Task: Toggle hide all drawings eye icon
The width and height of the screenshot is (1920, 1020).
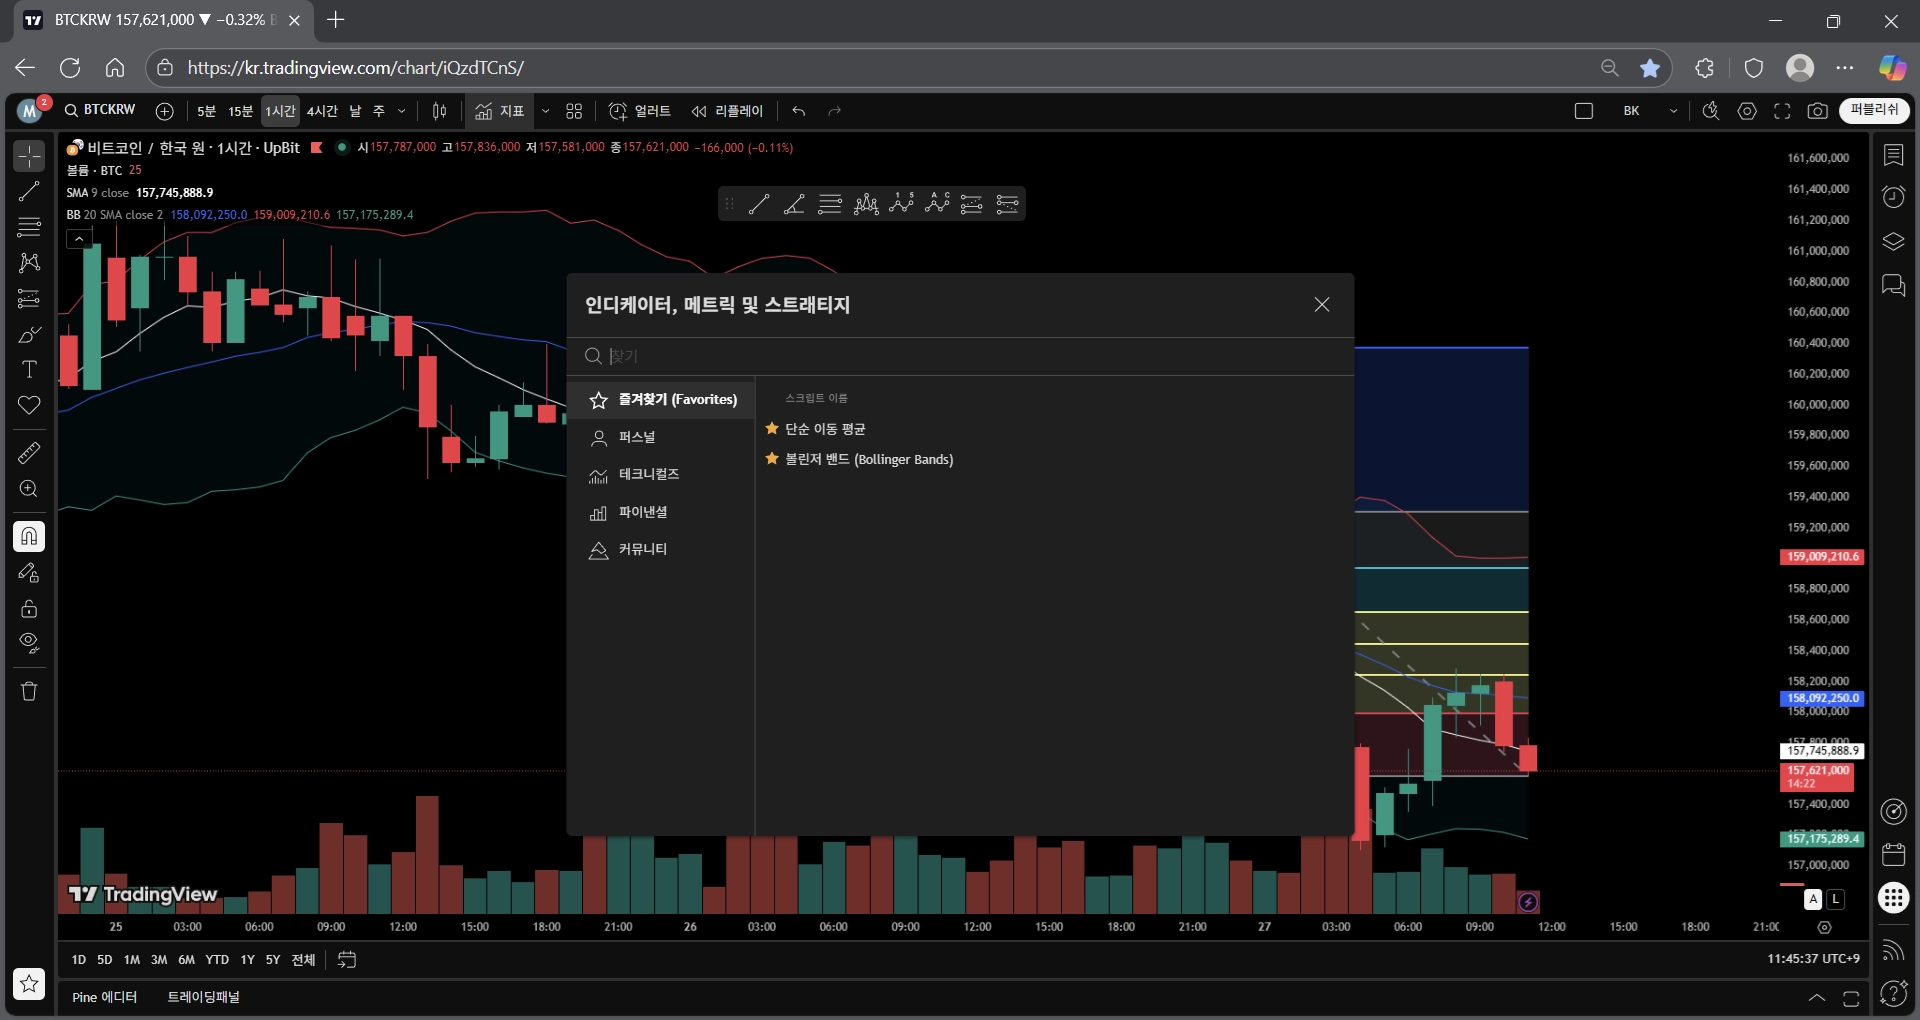Action: pos(29,643)
